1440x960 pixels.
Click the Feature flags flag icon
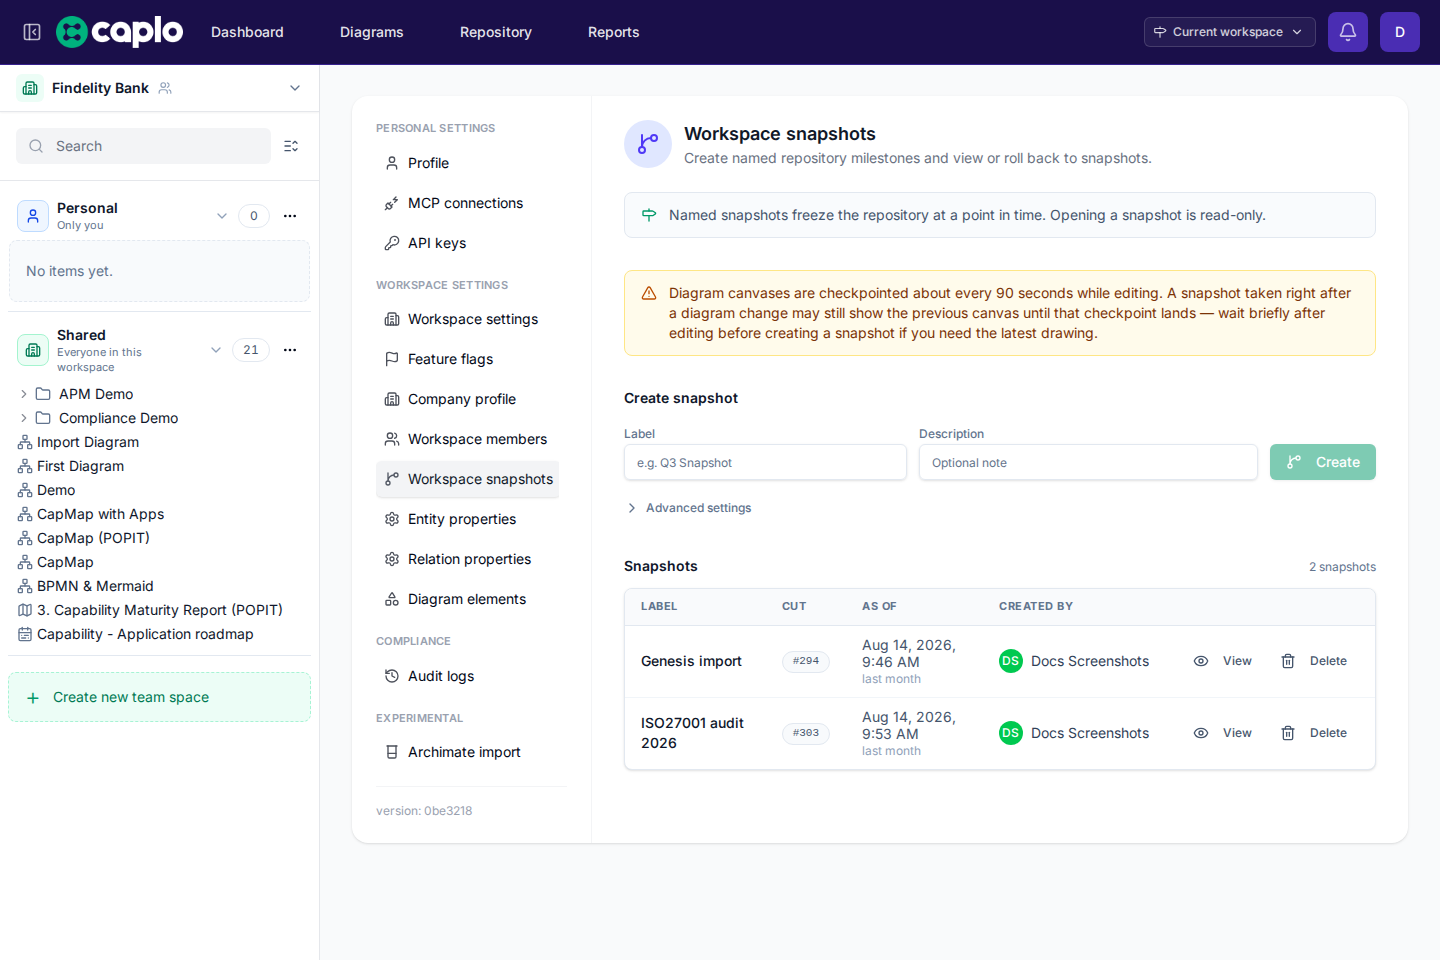pyautogui.click(x=392, y=359)
